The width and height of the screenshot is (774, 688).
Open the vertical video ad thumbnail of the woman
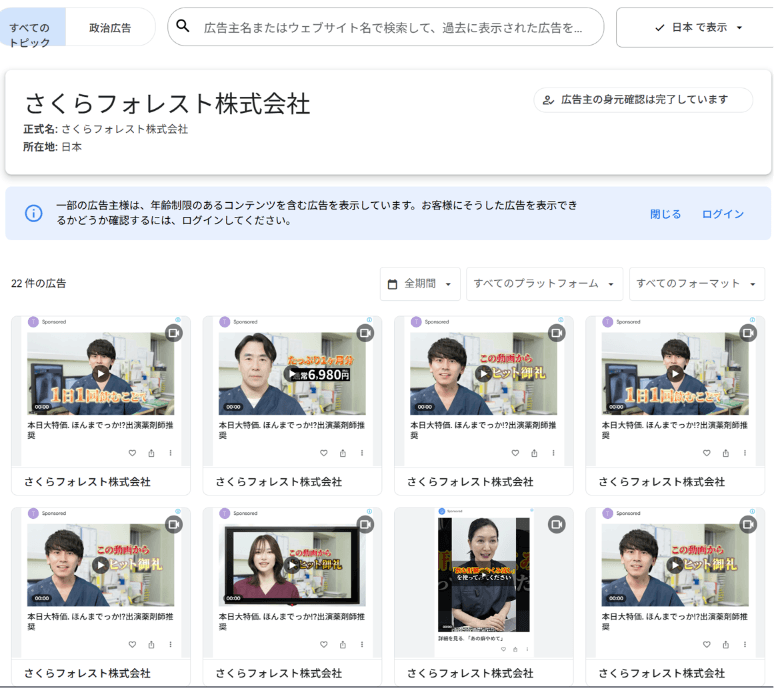click(x=483, y=574)
